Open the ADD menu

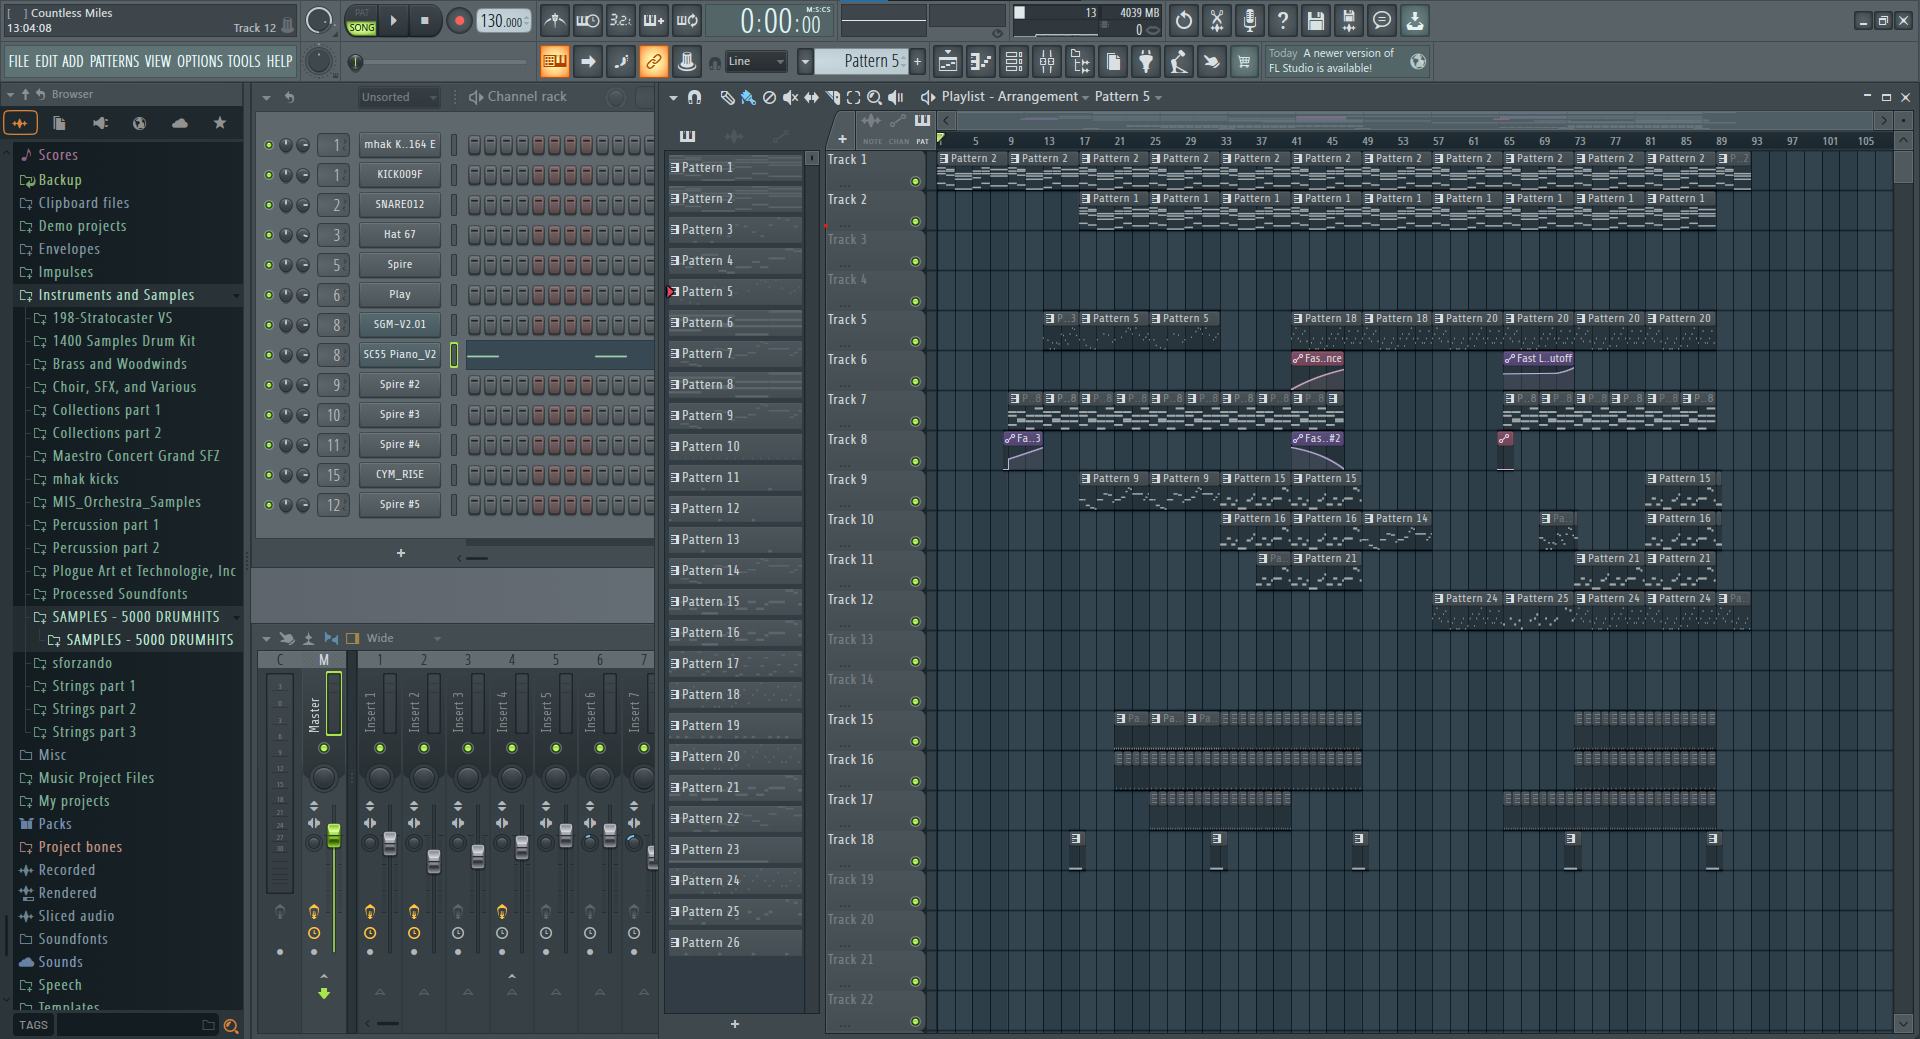click(73, 62)
